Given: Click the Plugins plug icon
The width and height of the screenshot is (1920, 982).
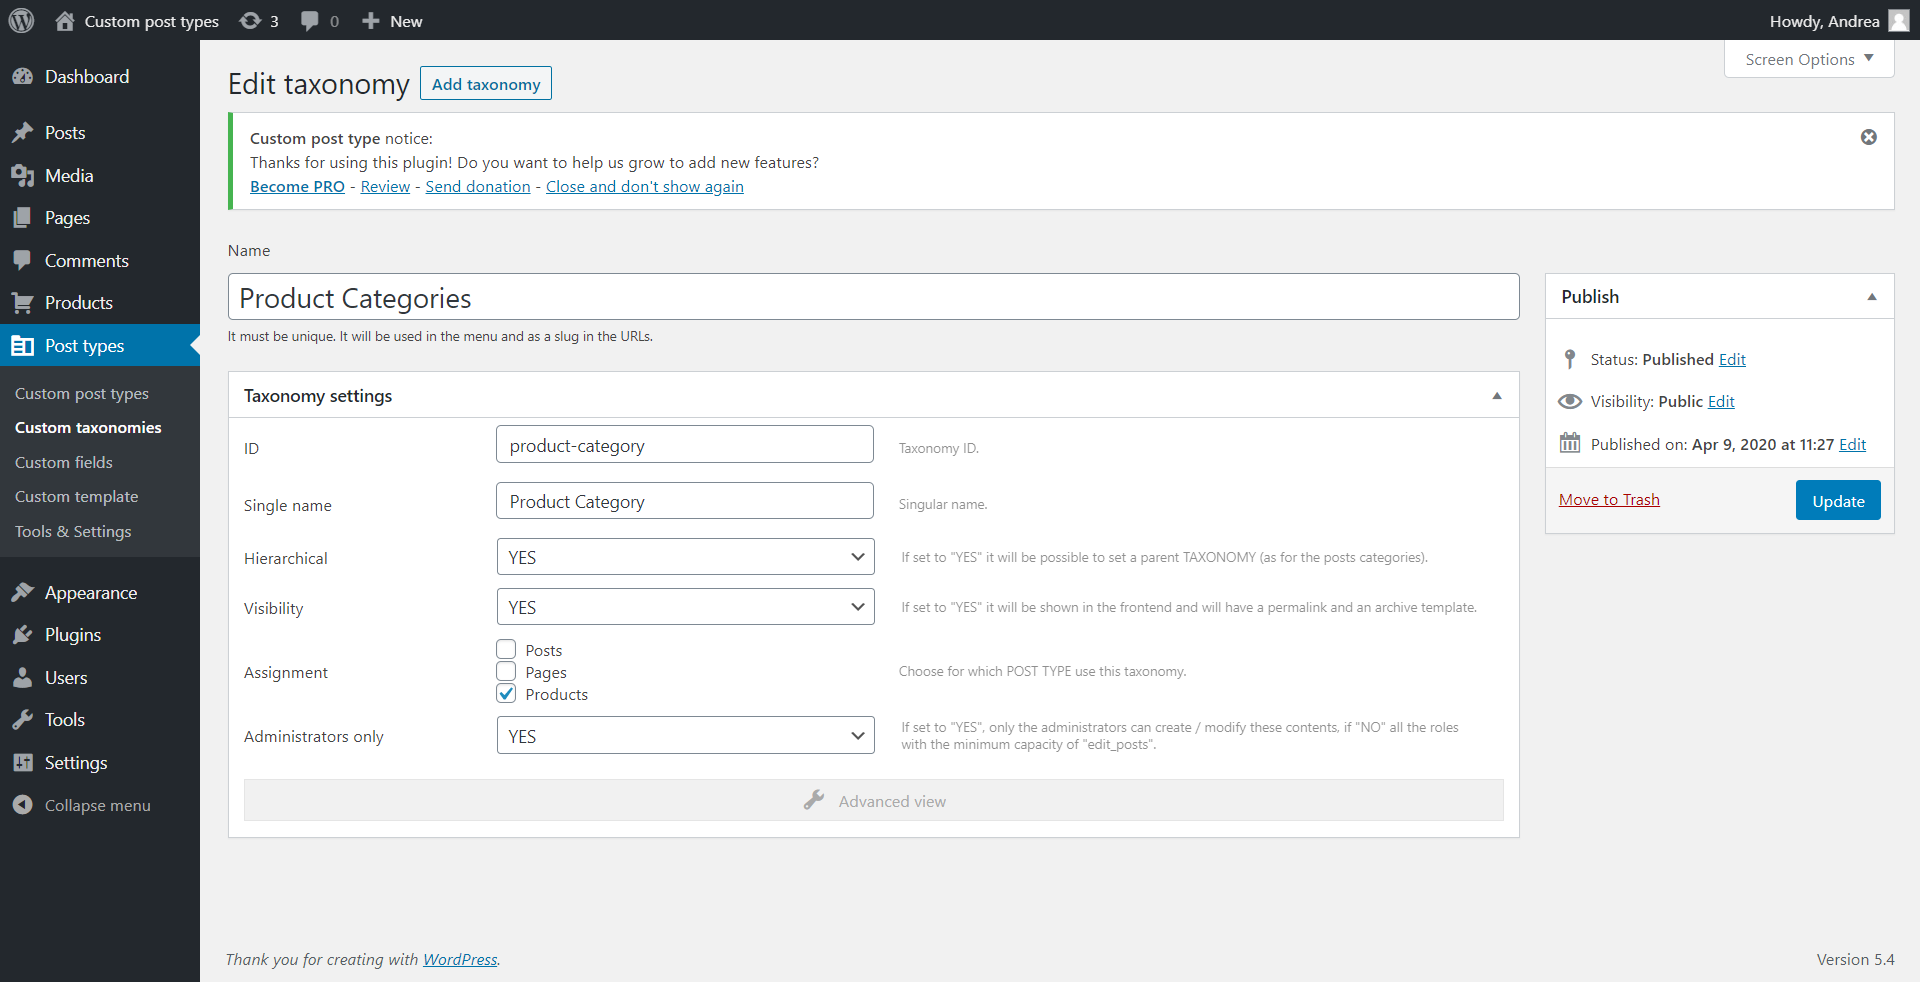Looking at the screenshot, I should (23, 635).
